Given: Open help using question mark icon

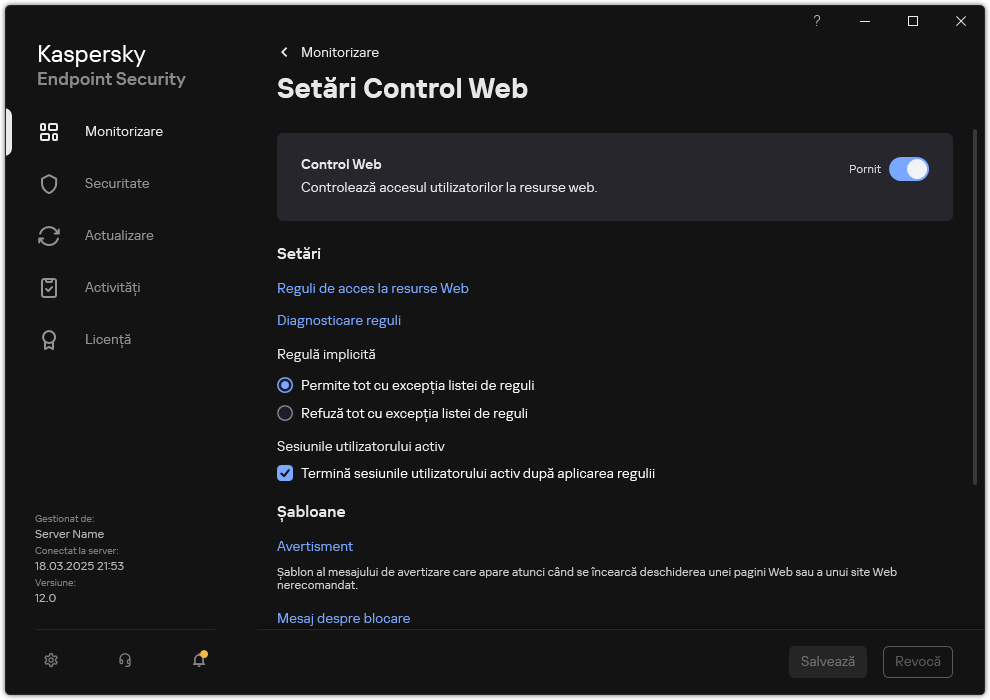Looking at the screenshot, I should [x=816, y=20].
